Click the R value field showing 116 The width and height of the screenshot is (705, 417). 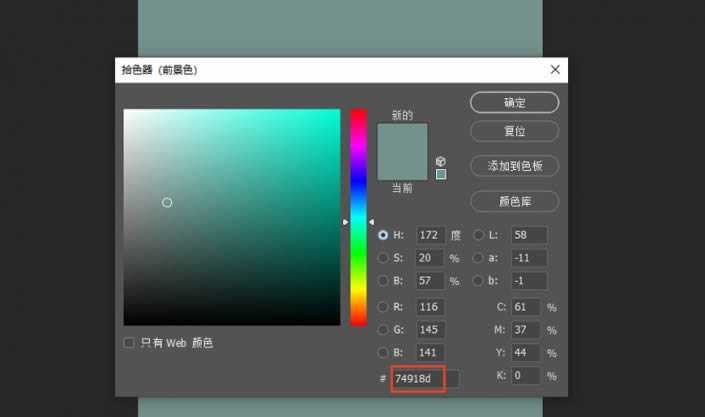coord(430,307)
